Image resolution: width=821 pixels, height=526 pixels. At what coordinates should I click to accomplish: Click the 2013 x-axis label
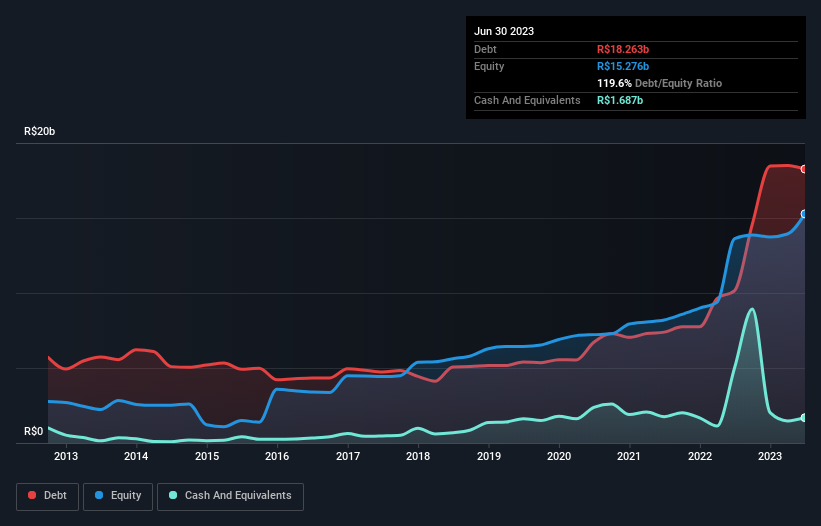click(x=66, y=456)
